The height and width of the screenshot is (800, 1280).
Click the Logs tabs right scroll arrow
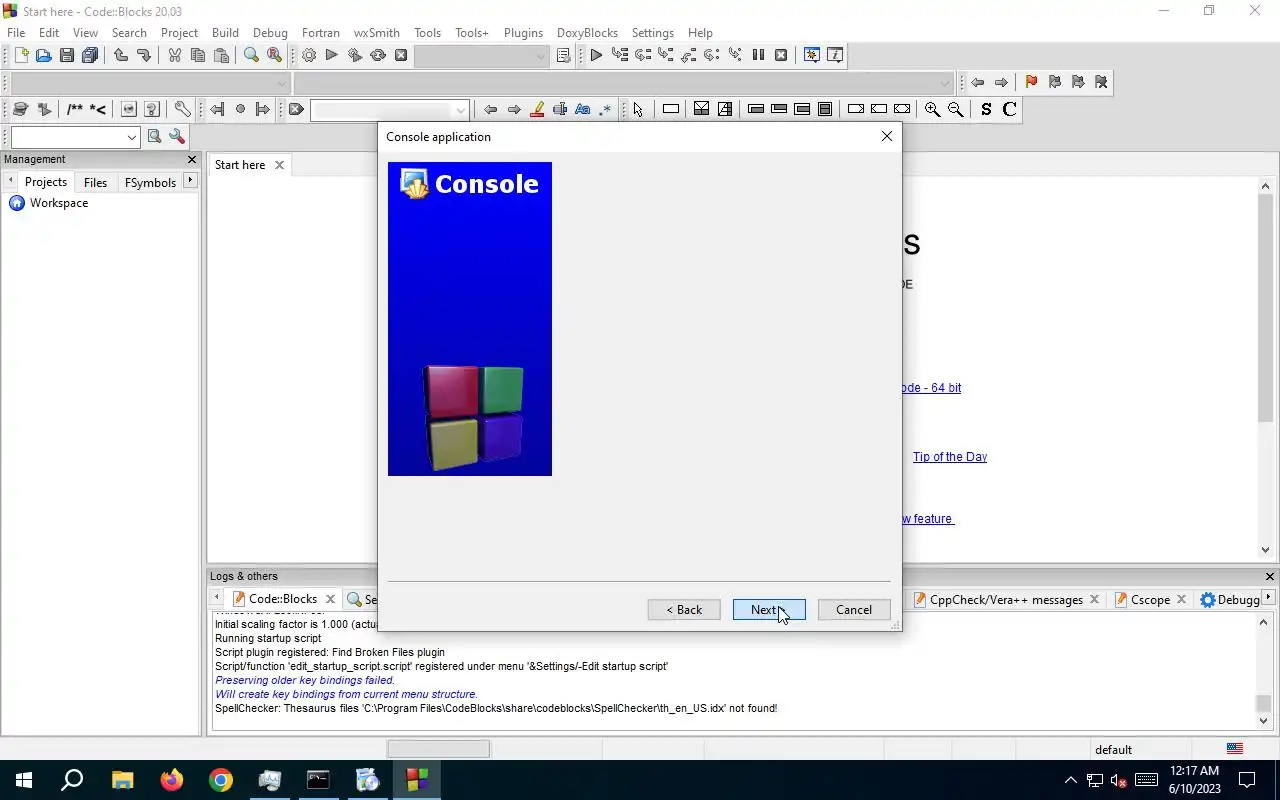point(1268,598)
